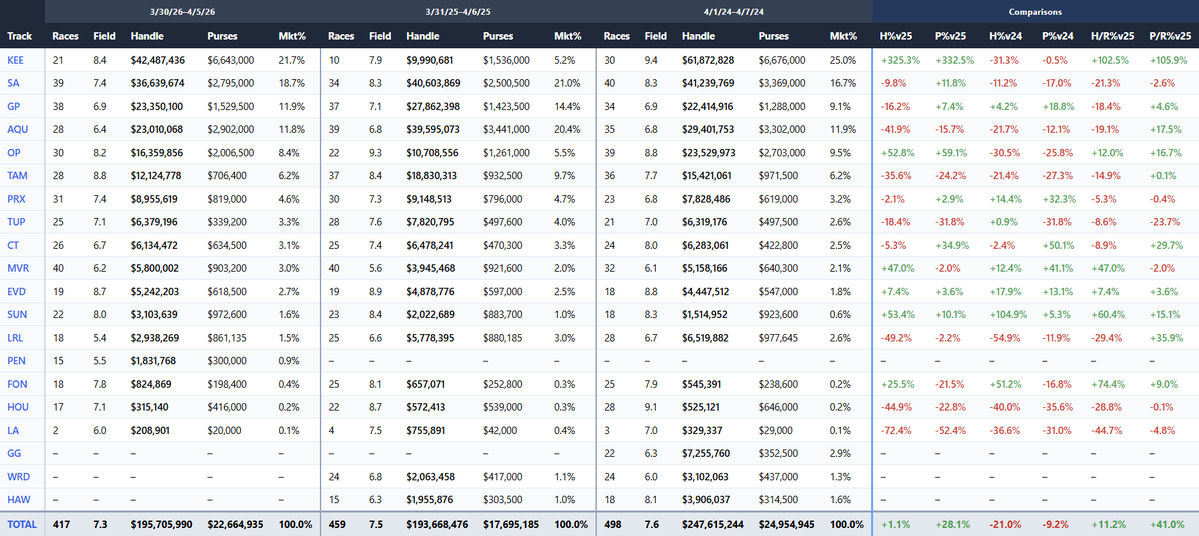Viewport: 1199px width, 536px height.
Task: Select total comparison value +41.0%
Action: [x=1167, y=525]
